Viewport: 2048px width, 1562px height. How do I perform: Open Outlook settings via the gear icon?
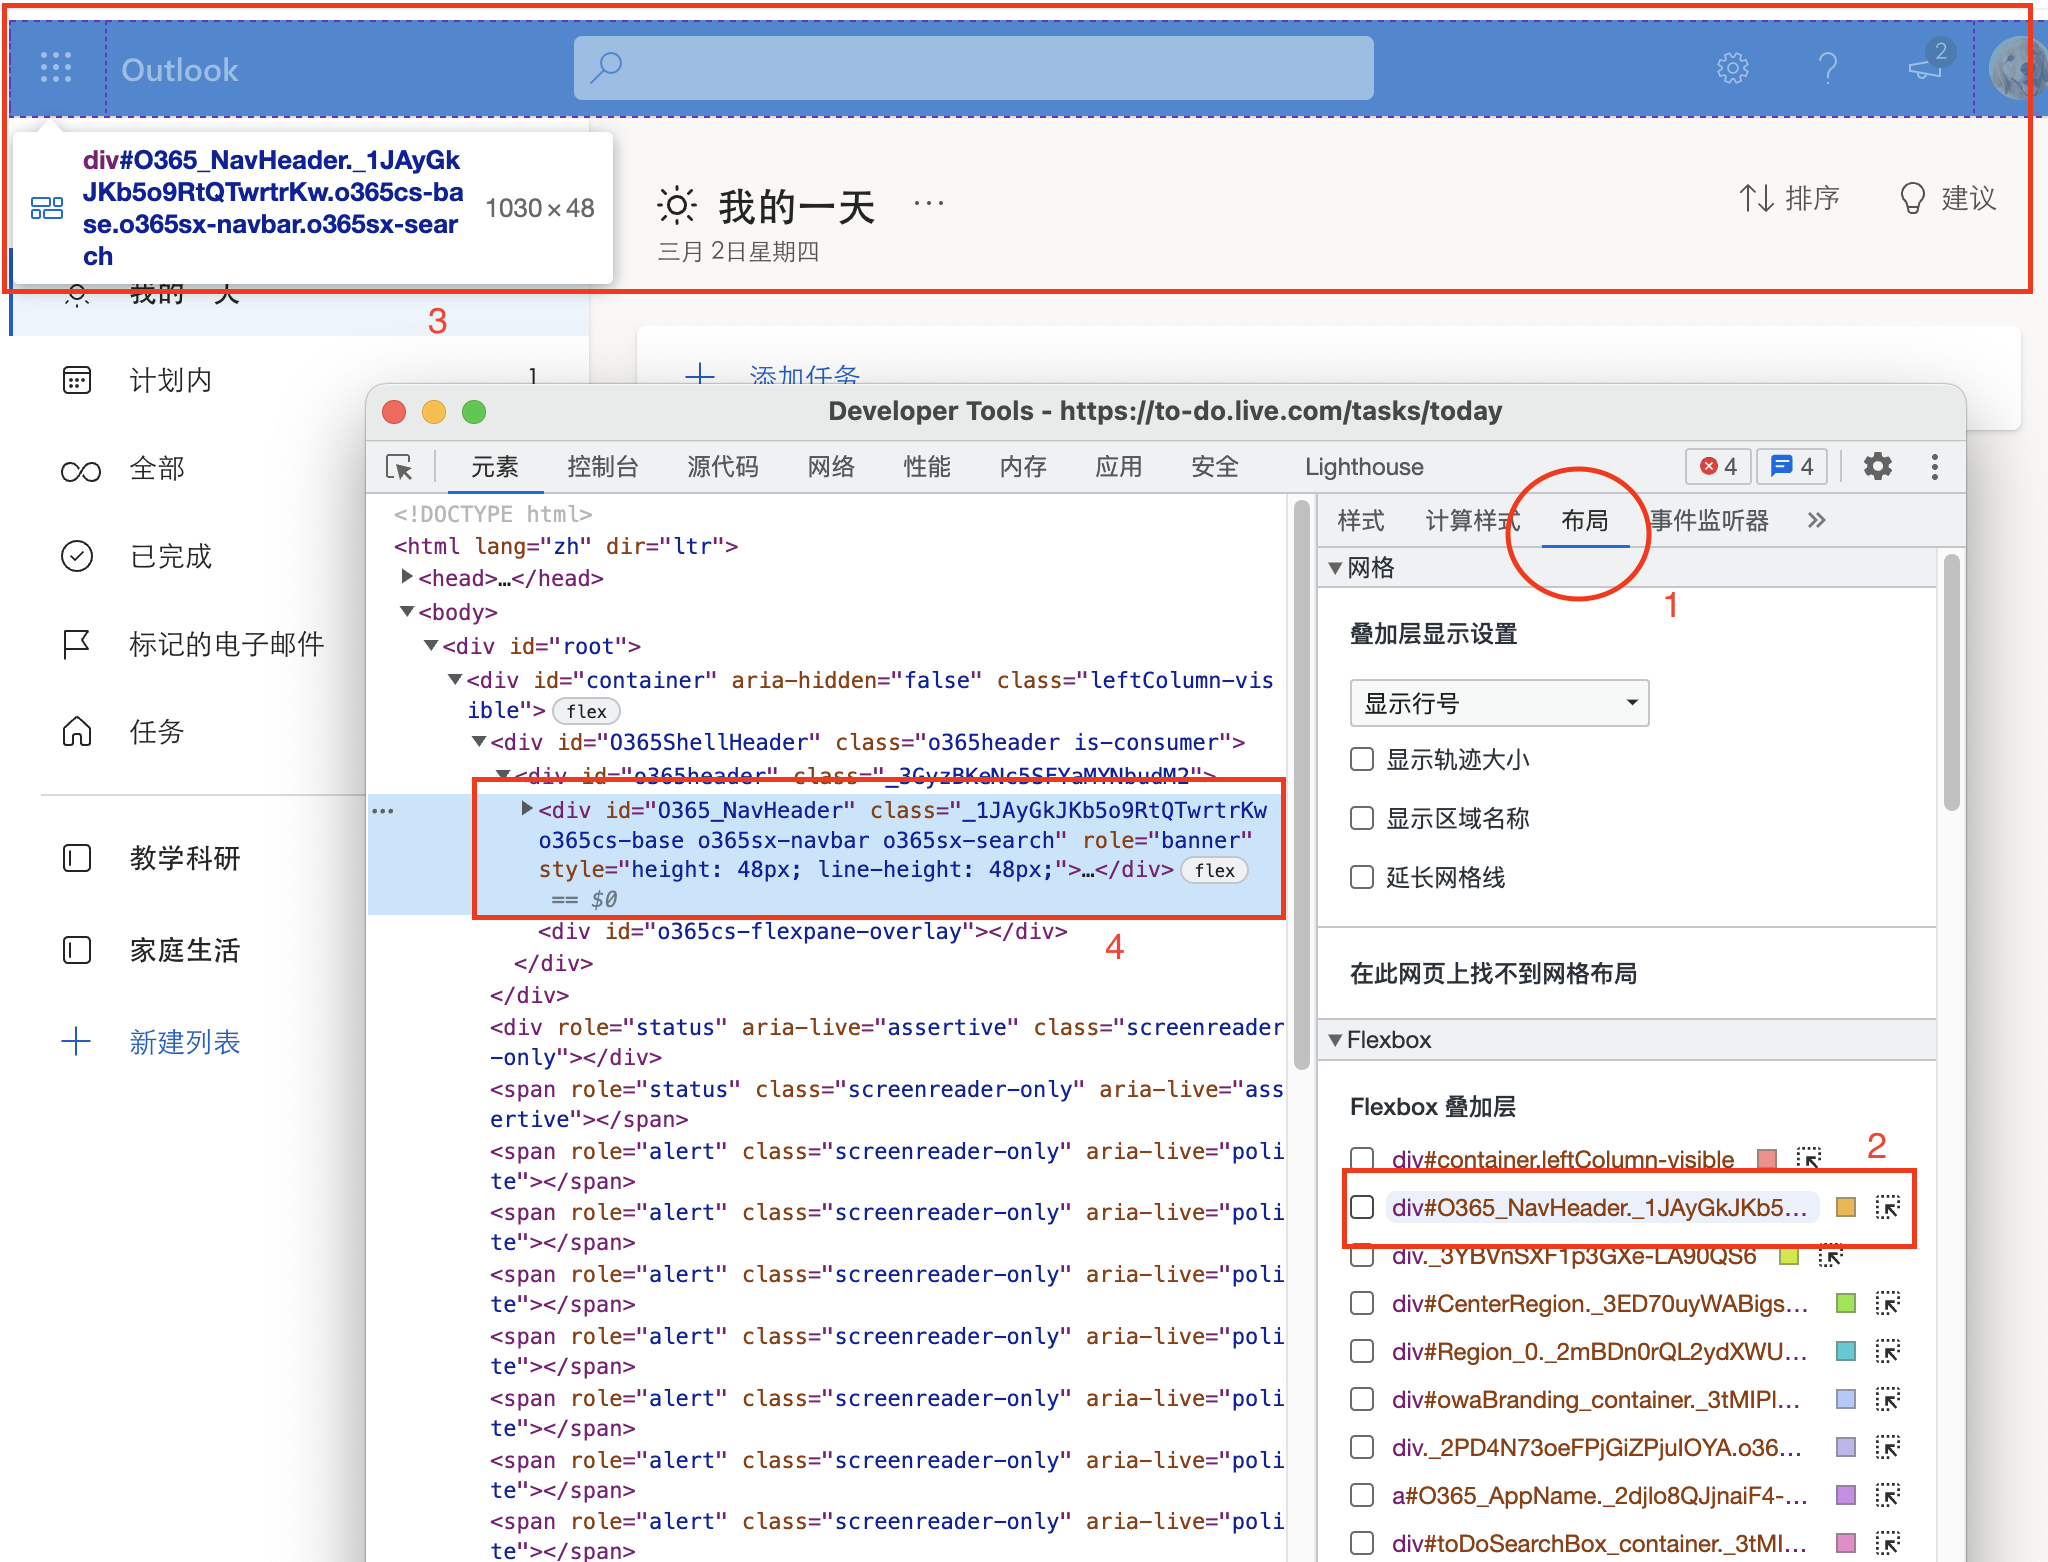pyautogui.click(x=1733, y=67)
